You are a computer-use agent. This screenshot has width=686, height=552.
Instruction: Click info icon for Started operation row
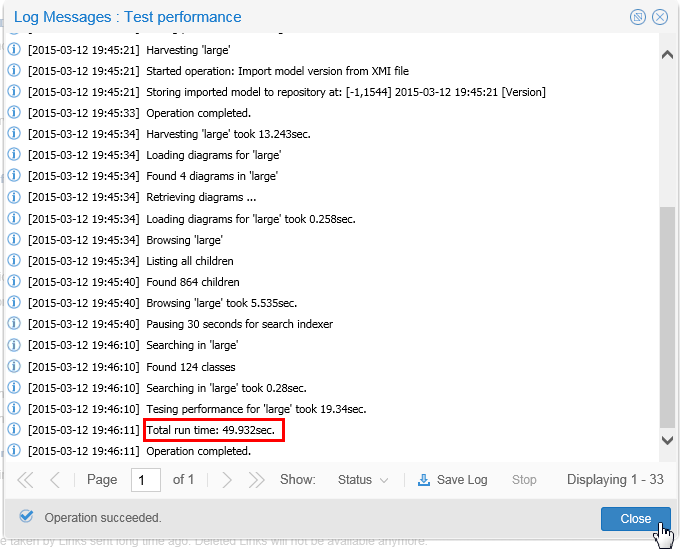(x=14, y=70)
